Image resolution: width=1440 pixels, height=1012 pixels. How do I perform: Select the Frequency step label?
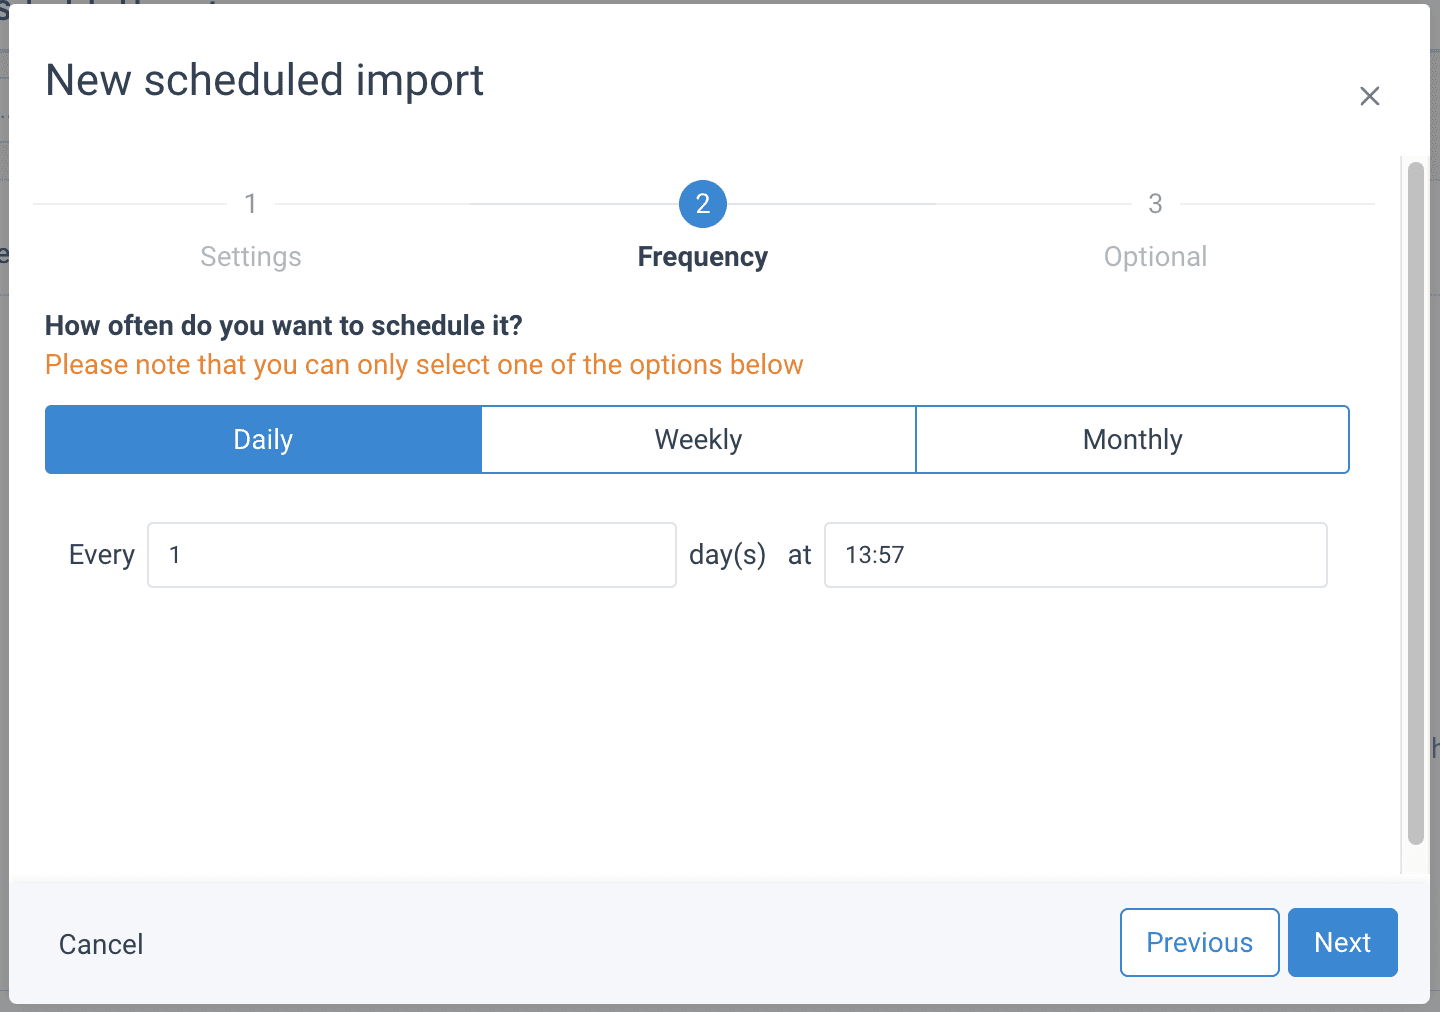[702, 257]
